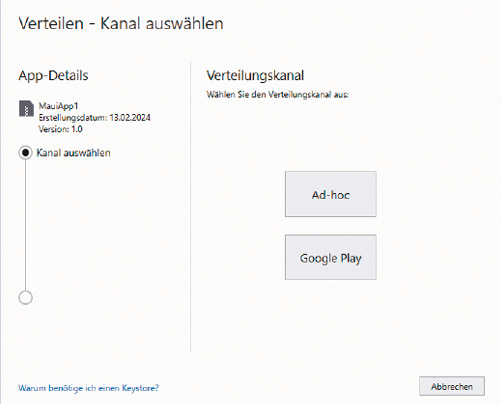Click the vertical step progress line
The image size is (501, 404).
[25, 225]
